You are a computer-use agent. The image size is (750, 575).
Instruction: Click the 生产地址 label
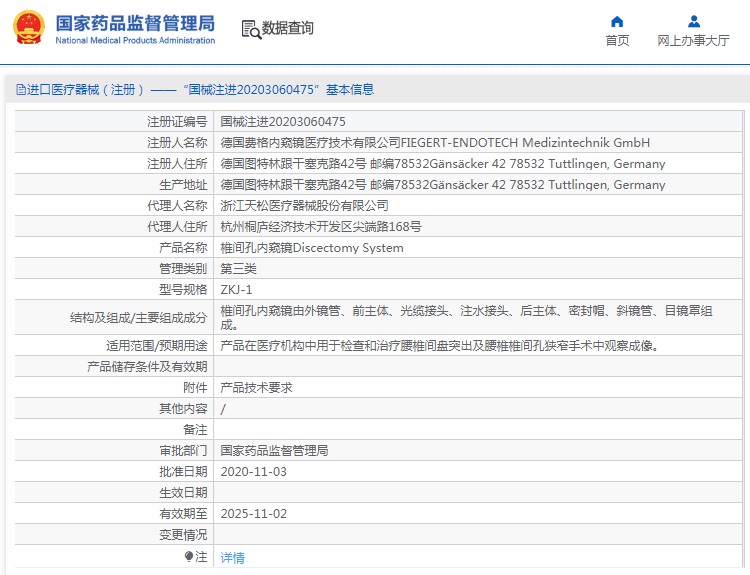click(x=183, y=185)
